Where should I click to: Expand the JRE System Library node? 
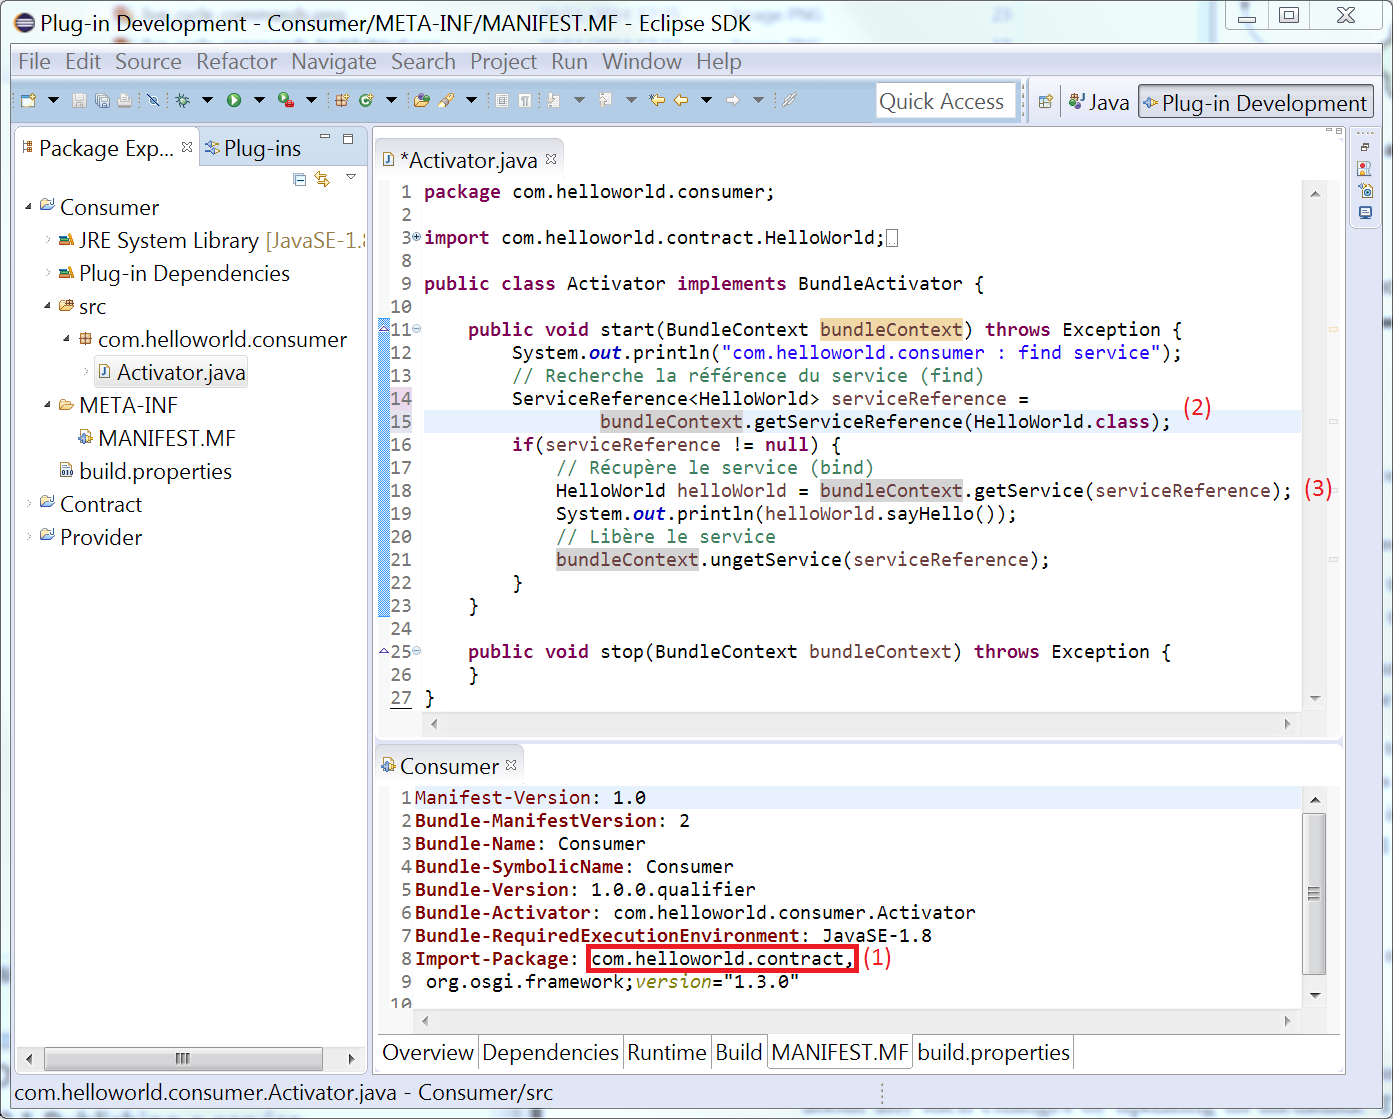click(47, 240)
